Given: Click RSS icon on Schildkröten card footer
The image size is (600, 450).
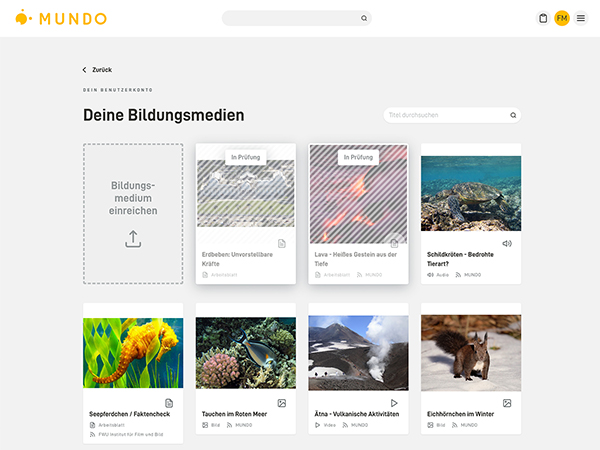Looking at the screenshot, I should 458,275.
